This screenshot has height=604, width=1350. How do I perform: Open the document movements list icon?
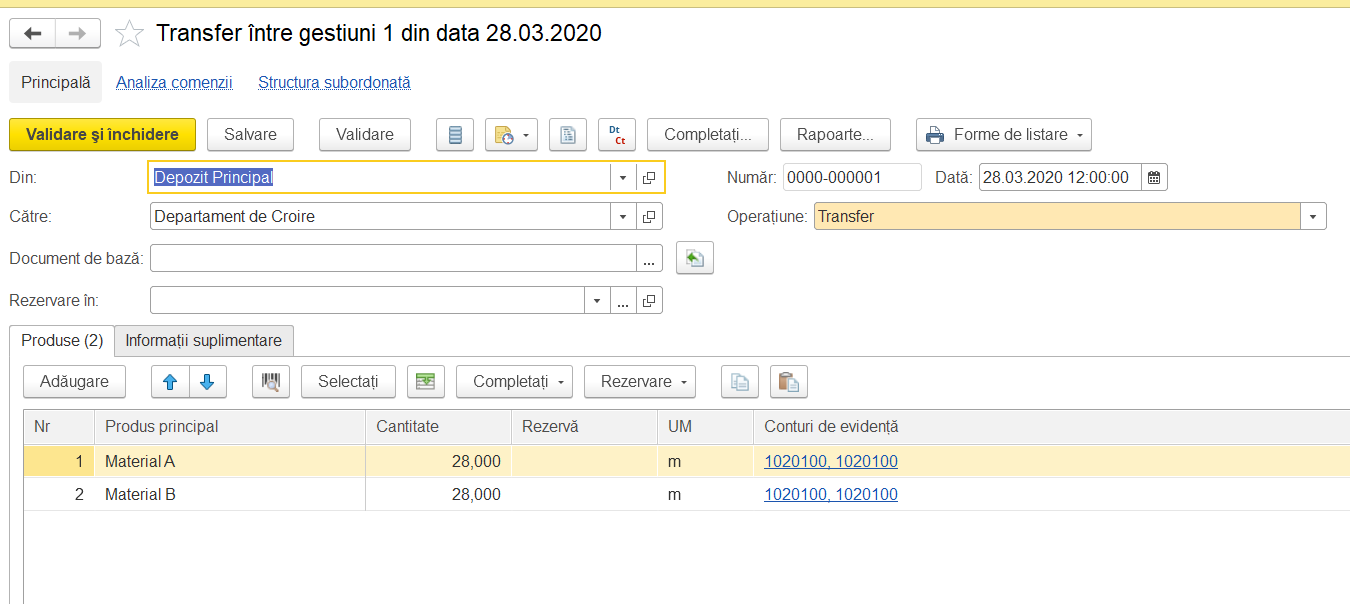coord(455,135)
